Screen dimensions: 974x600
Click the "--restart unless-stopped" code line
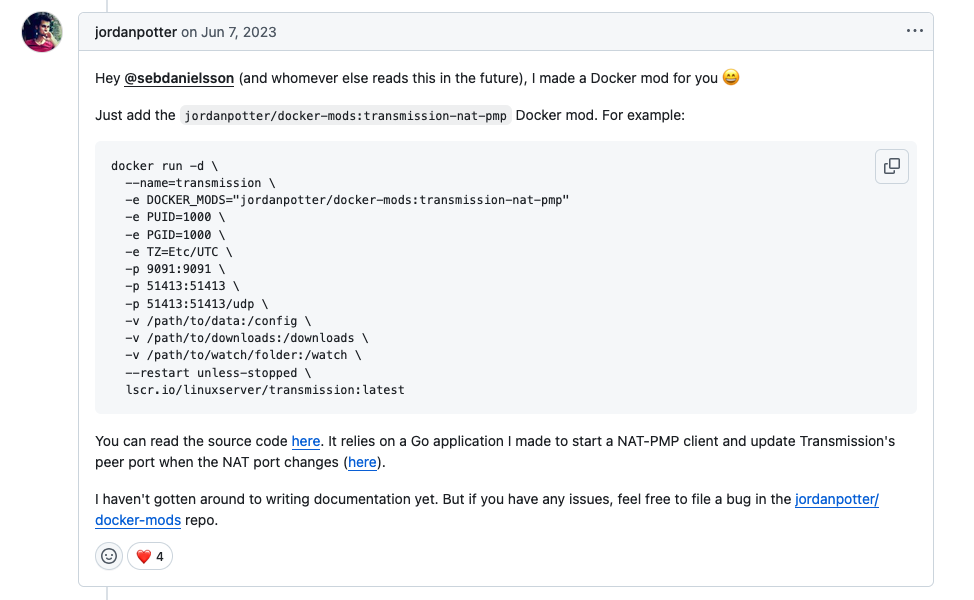[x=218, y=372]
